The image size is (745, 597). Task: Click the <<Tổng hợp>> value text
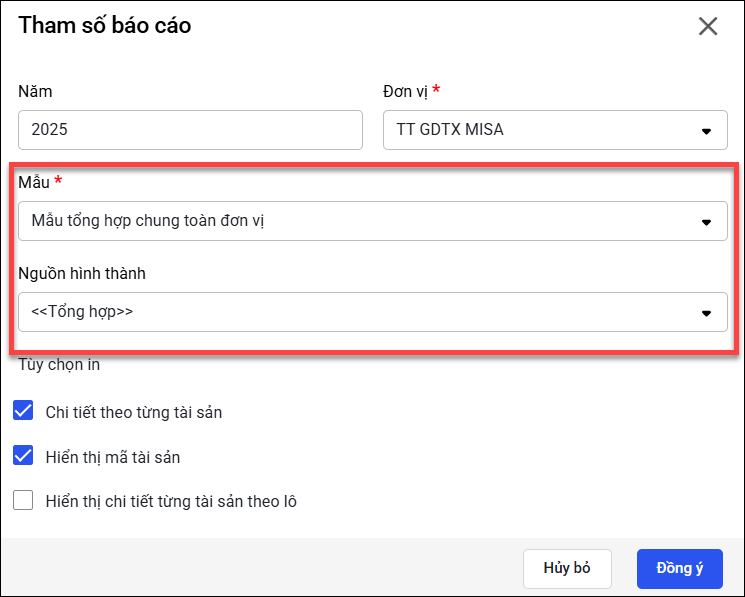tap(82, 312)
